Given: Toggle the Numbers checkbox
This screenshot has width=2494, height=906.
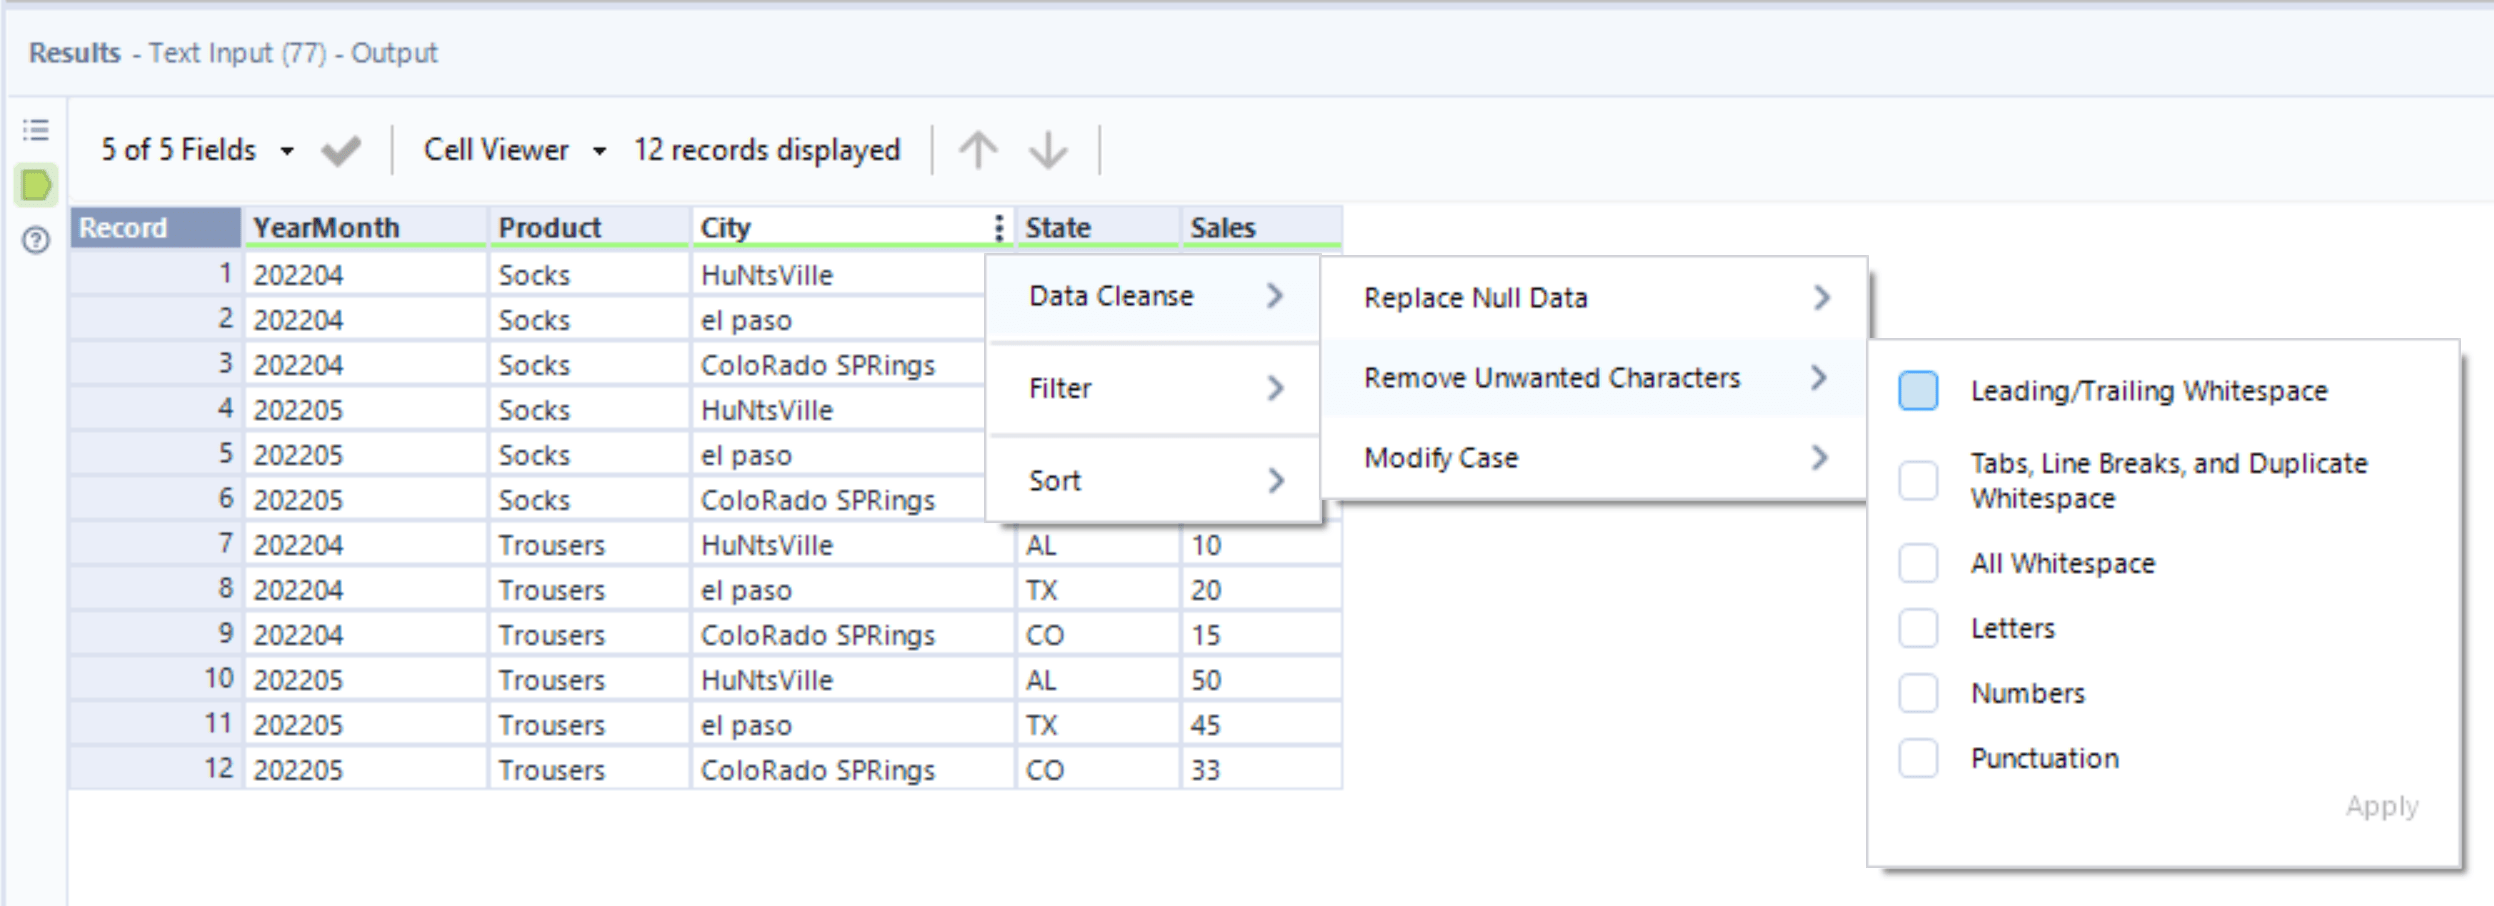Looking at the screenshot, I should pos(1918,693).
